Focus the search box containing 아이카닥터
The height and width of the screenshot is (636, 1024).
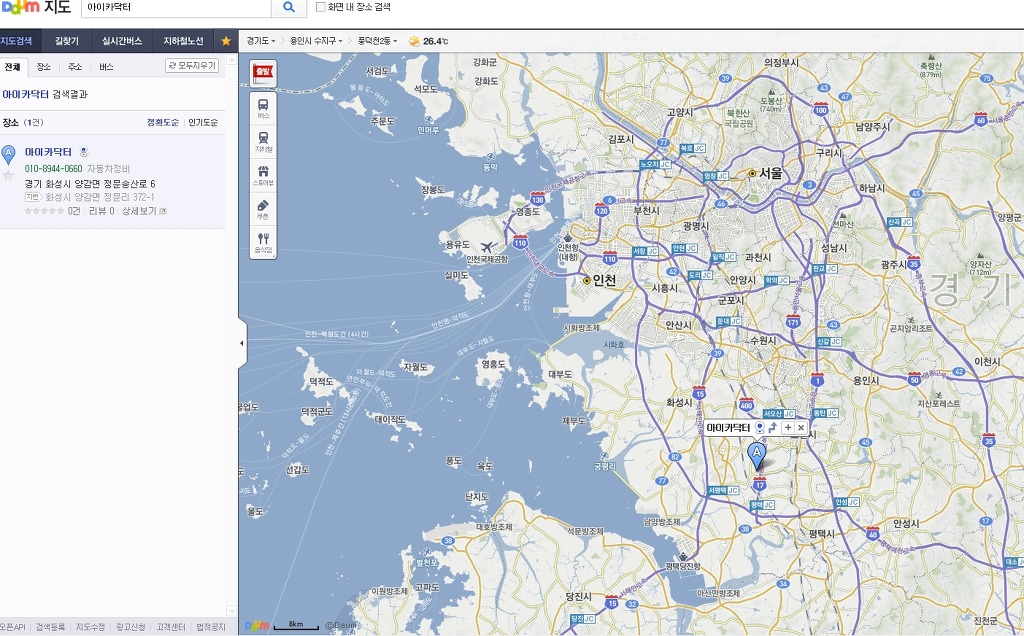[176, 8]
